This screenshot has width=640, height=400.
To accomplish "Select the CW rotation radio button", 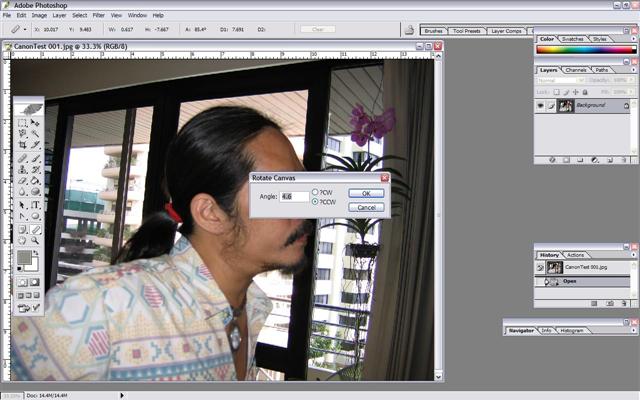I will coord(315,191).
